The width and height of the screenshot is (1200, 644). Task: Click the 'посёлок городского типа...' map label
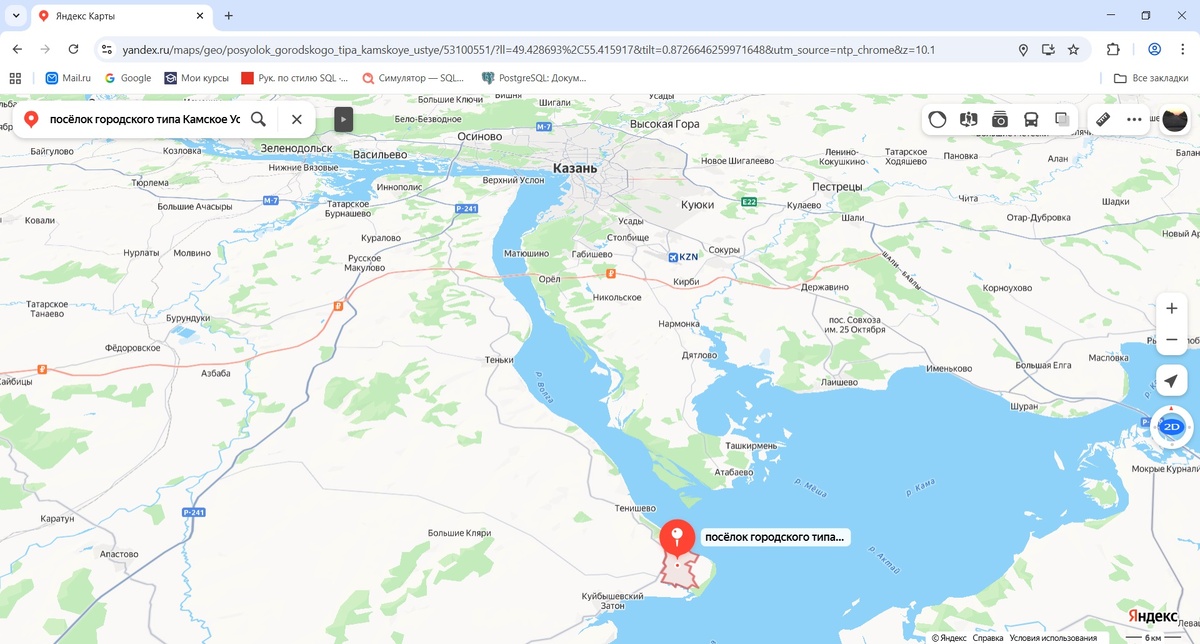[774, 537]
